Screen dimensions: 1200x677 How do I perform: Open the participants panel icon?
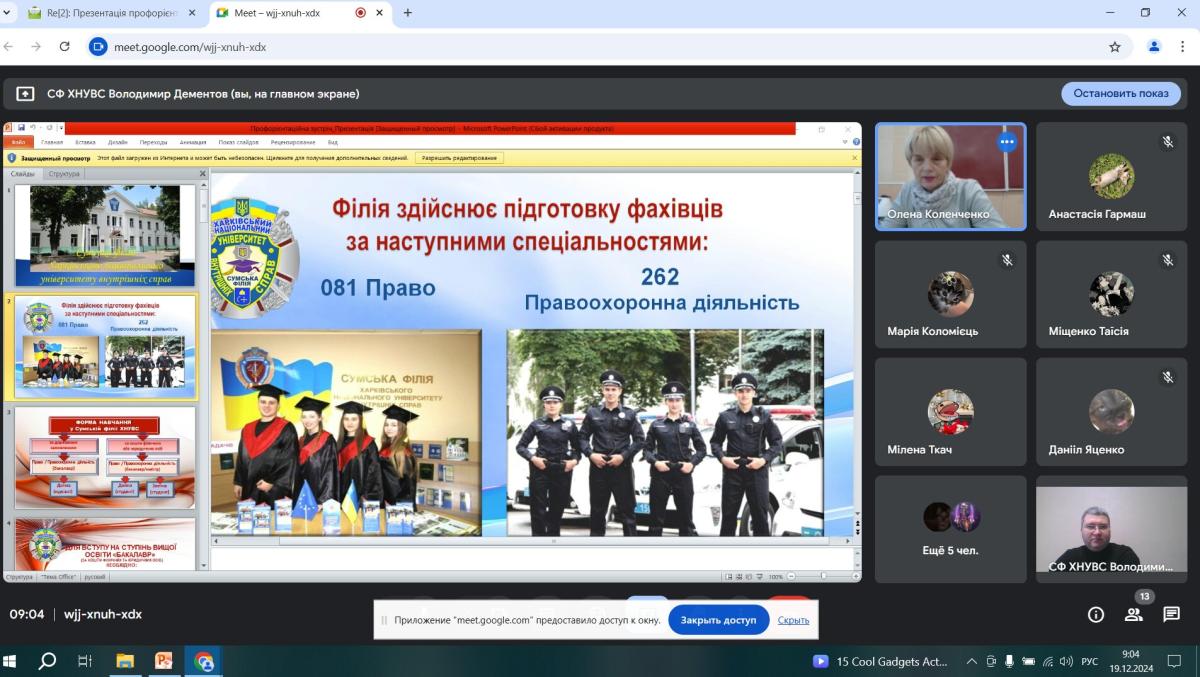[1133, 615]
